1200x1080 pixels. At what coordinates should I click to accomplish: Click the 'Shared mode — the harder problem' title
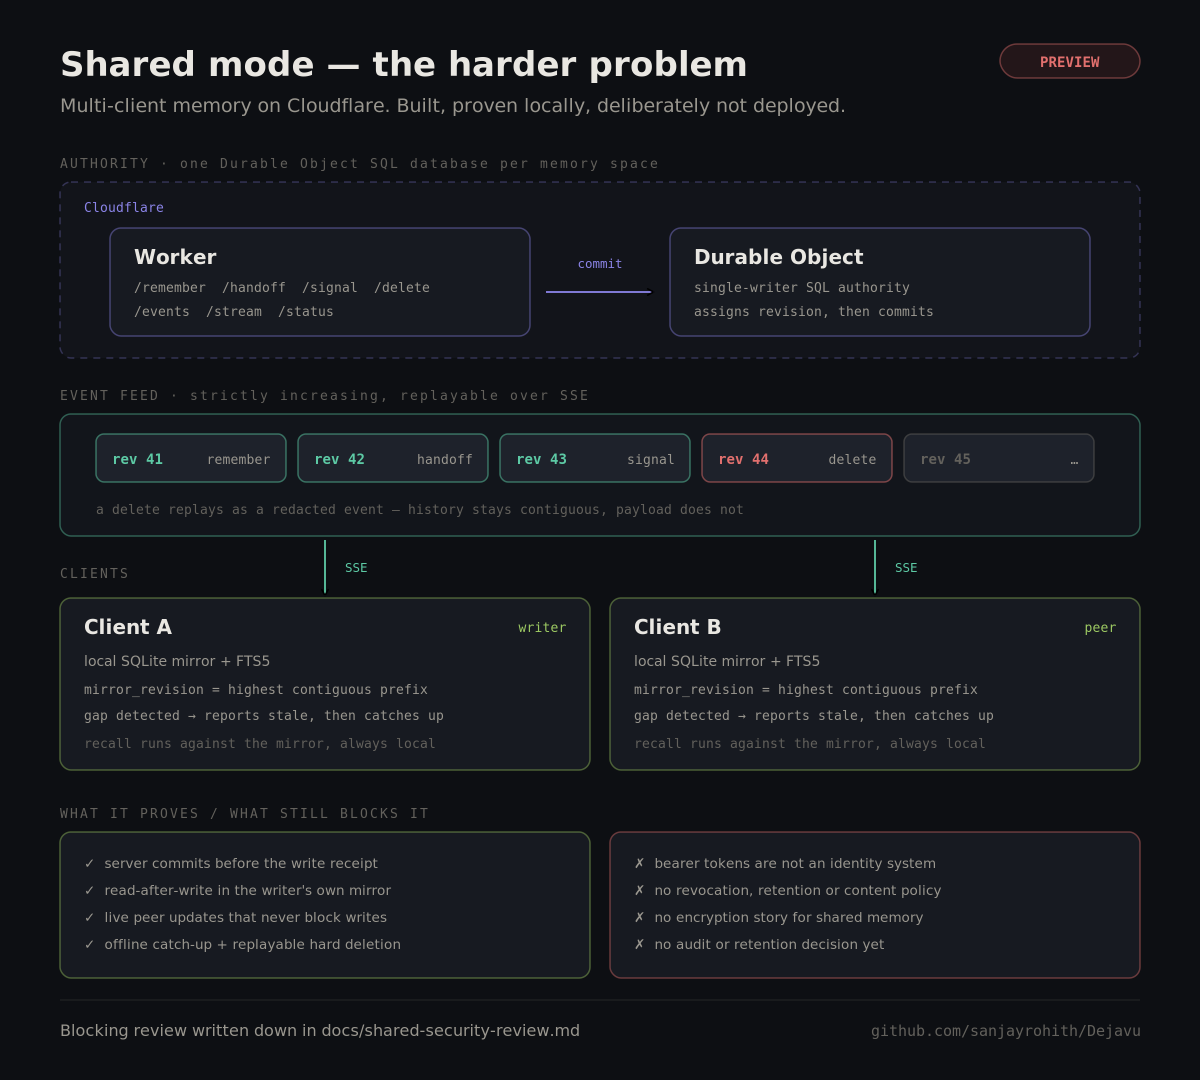(404, 64)
